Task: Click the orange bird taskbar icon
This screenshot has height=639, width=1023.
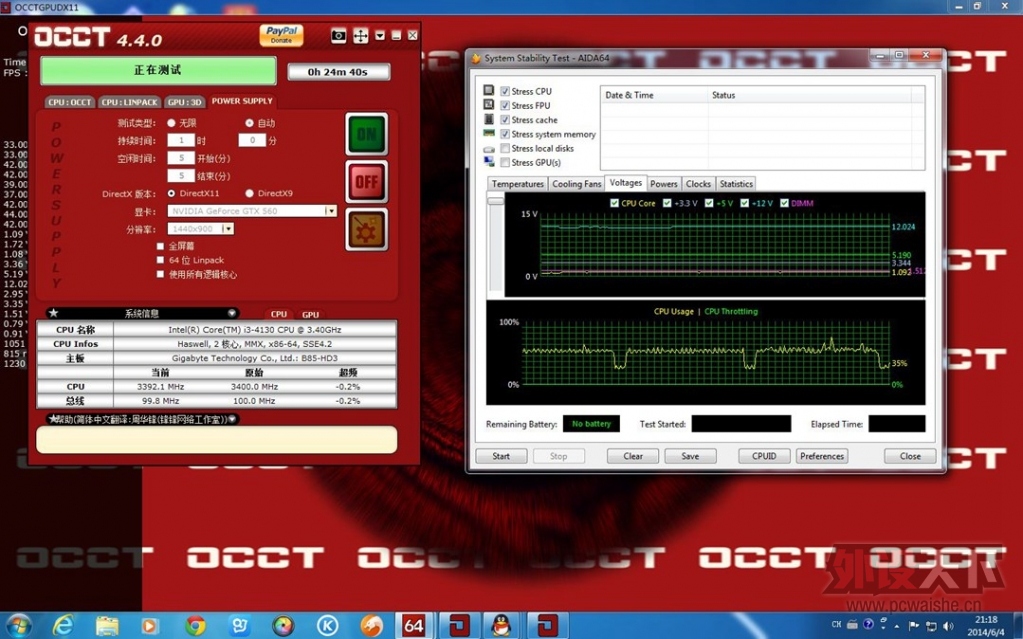Action: (x=372, y=625)
